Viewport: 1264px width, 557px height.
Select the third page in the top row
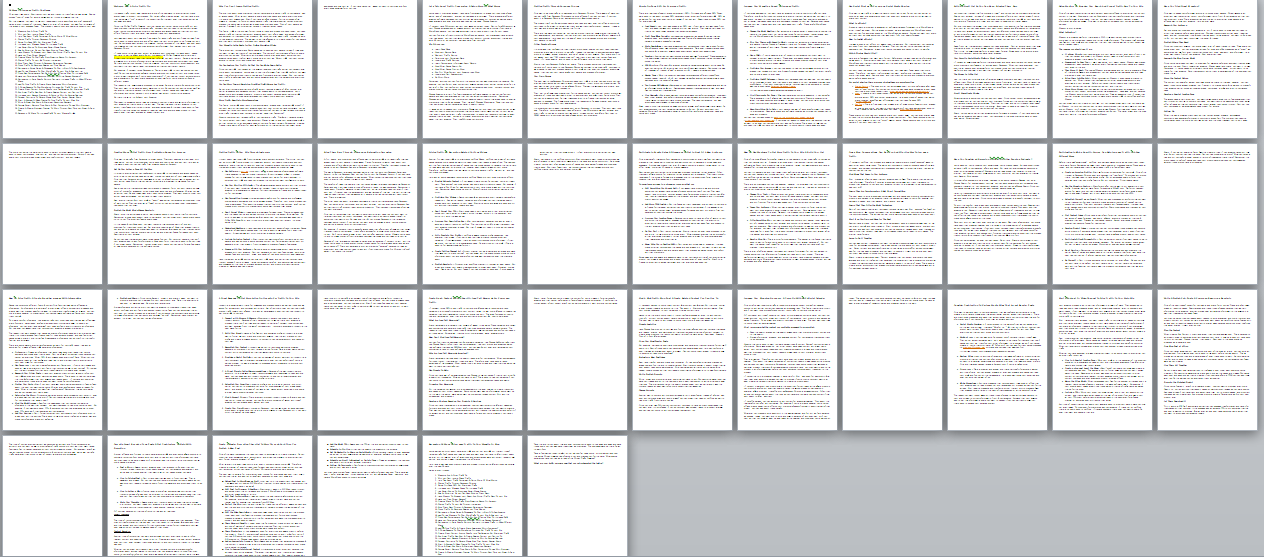(x=262, y=69)
